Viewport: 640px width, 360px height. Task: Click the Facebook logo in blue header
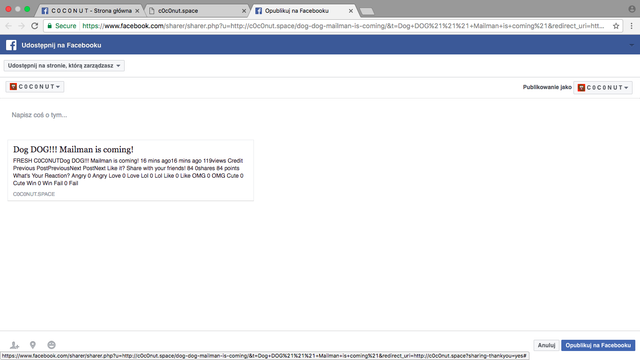point(11,45)
